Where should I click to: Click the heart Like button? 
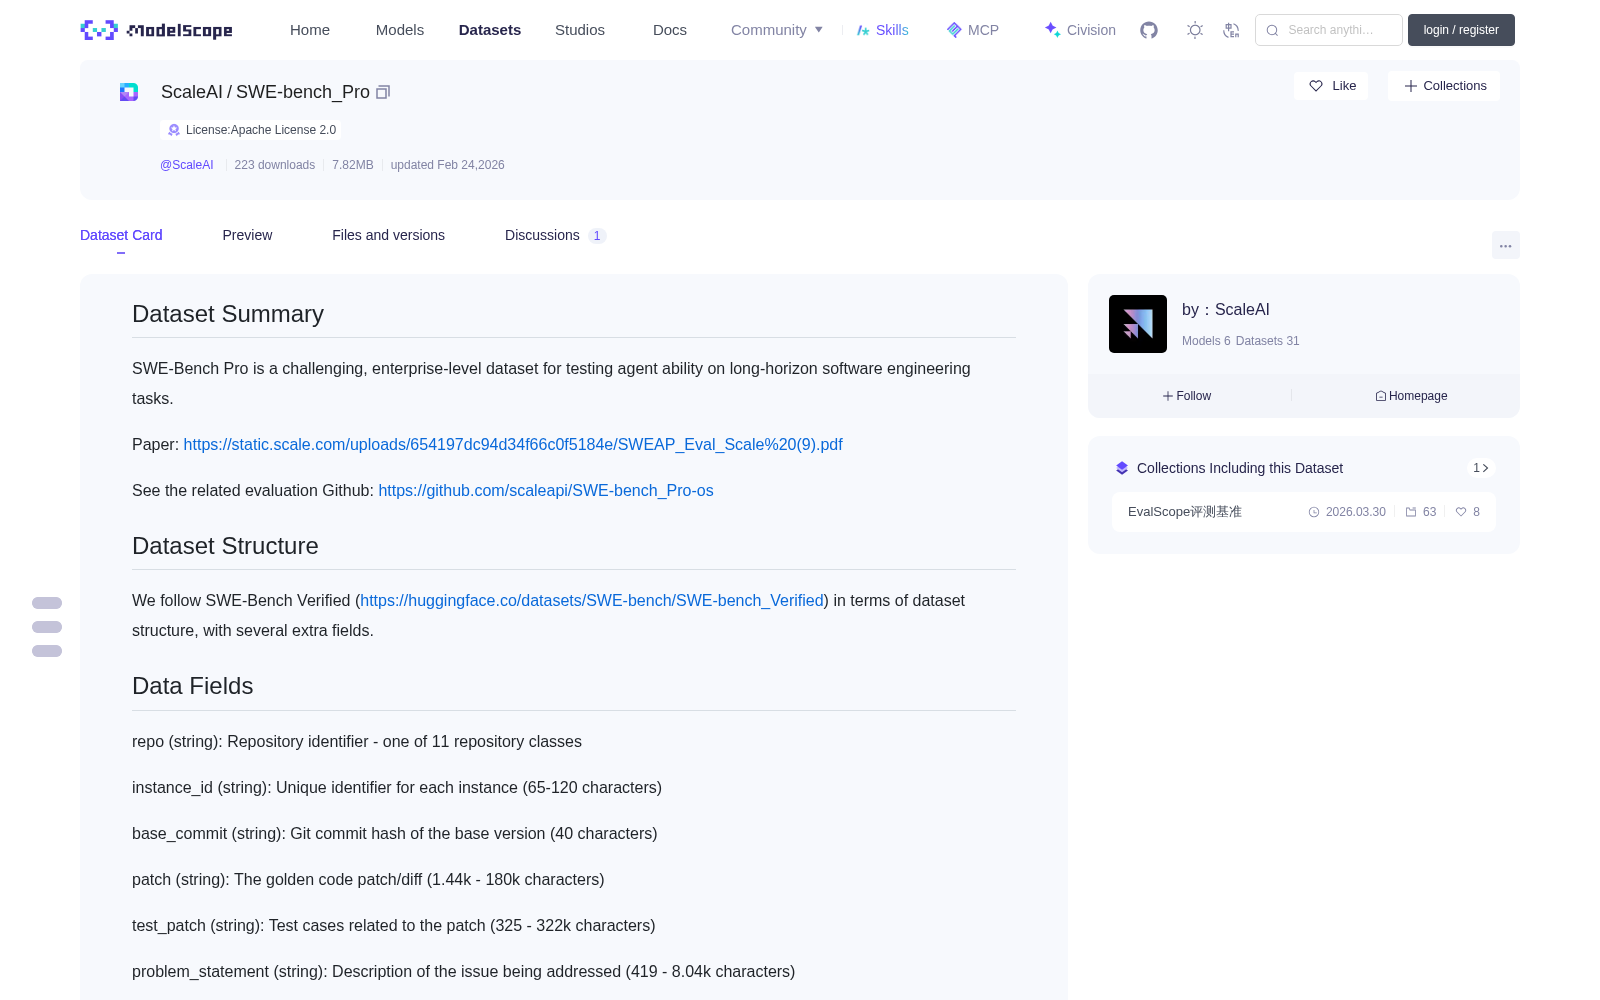coord(1331,86)
